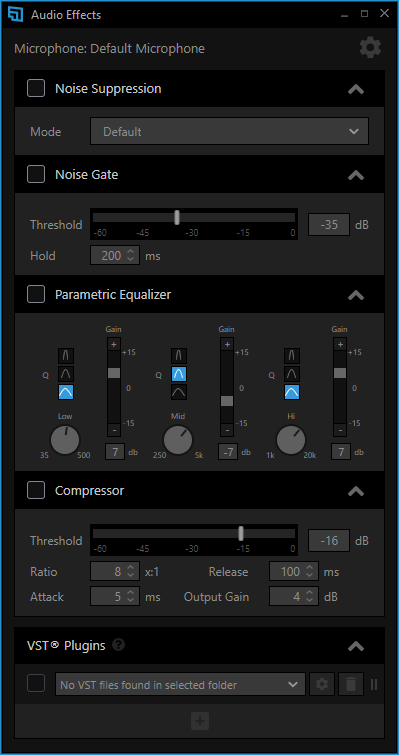Open the VST files dropdown list
Image resolution: width=399 pixels, height=755 pixels.
click(180, 684)
